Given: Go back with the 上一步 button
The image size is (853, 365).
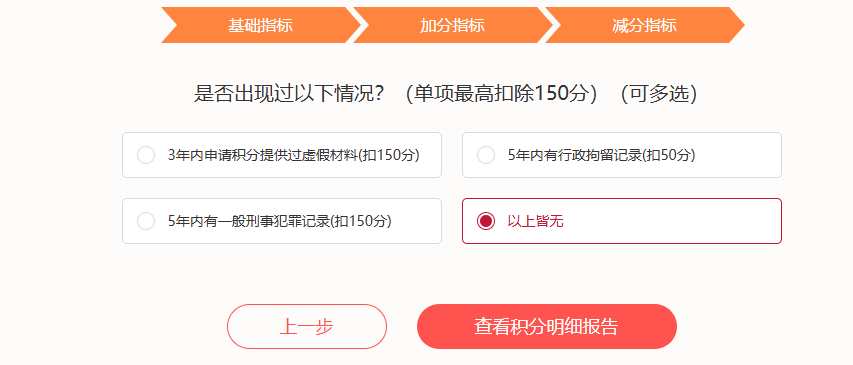Looking at the screenshot, I should pyautogui.click(x=307, y=326).
